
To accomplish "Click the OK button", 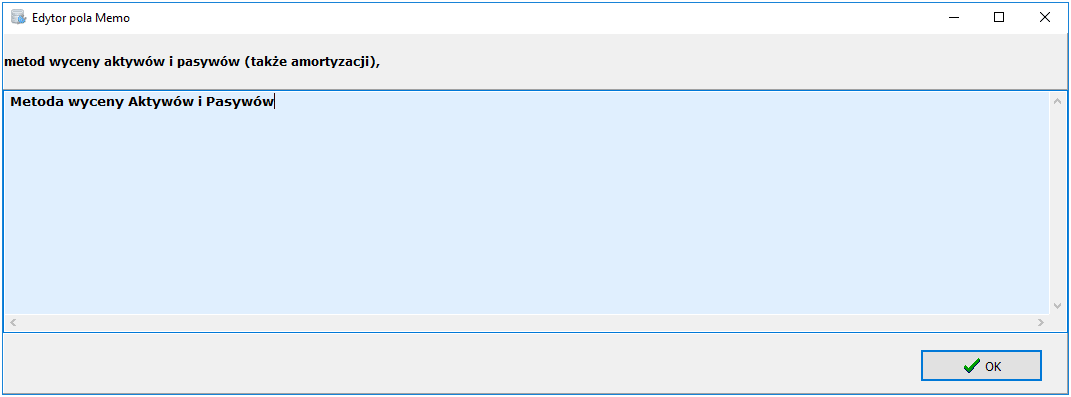I will pos(981,366).
